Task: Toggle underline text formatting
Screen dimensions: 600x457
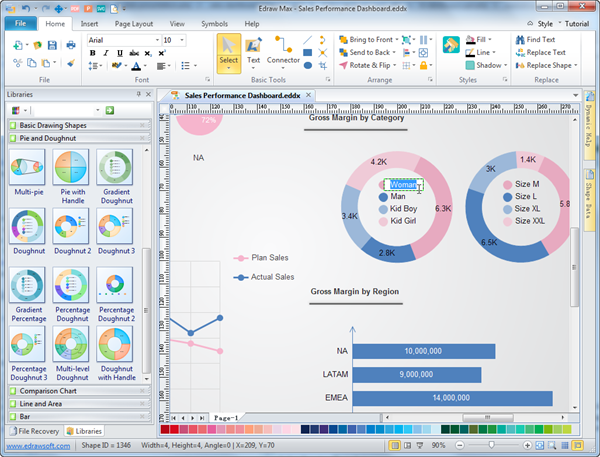Action: point(118,53)
